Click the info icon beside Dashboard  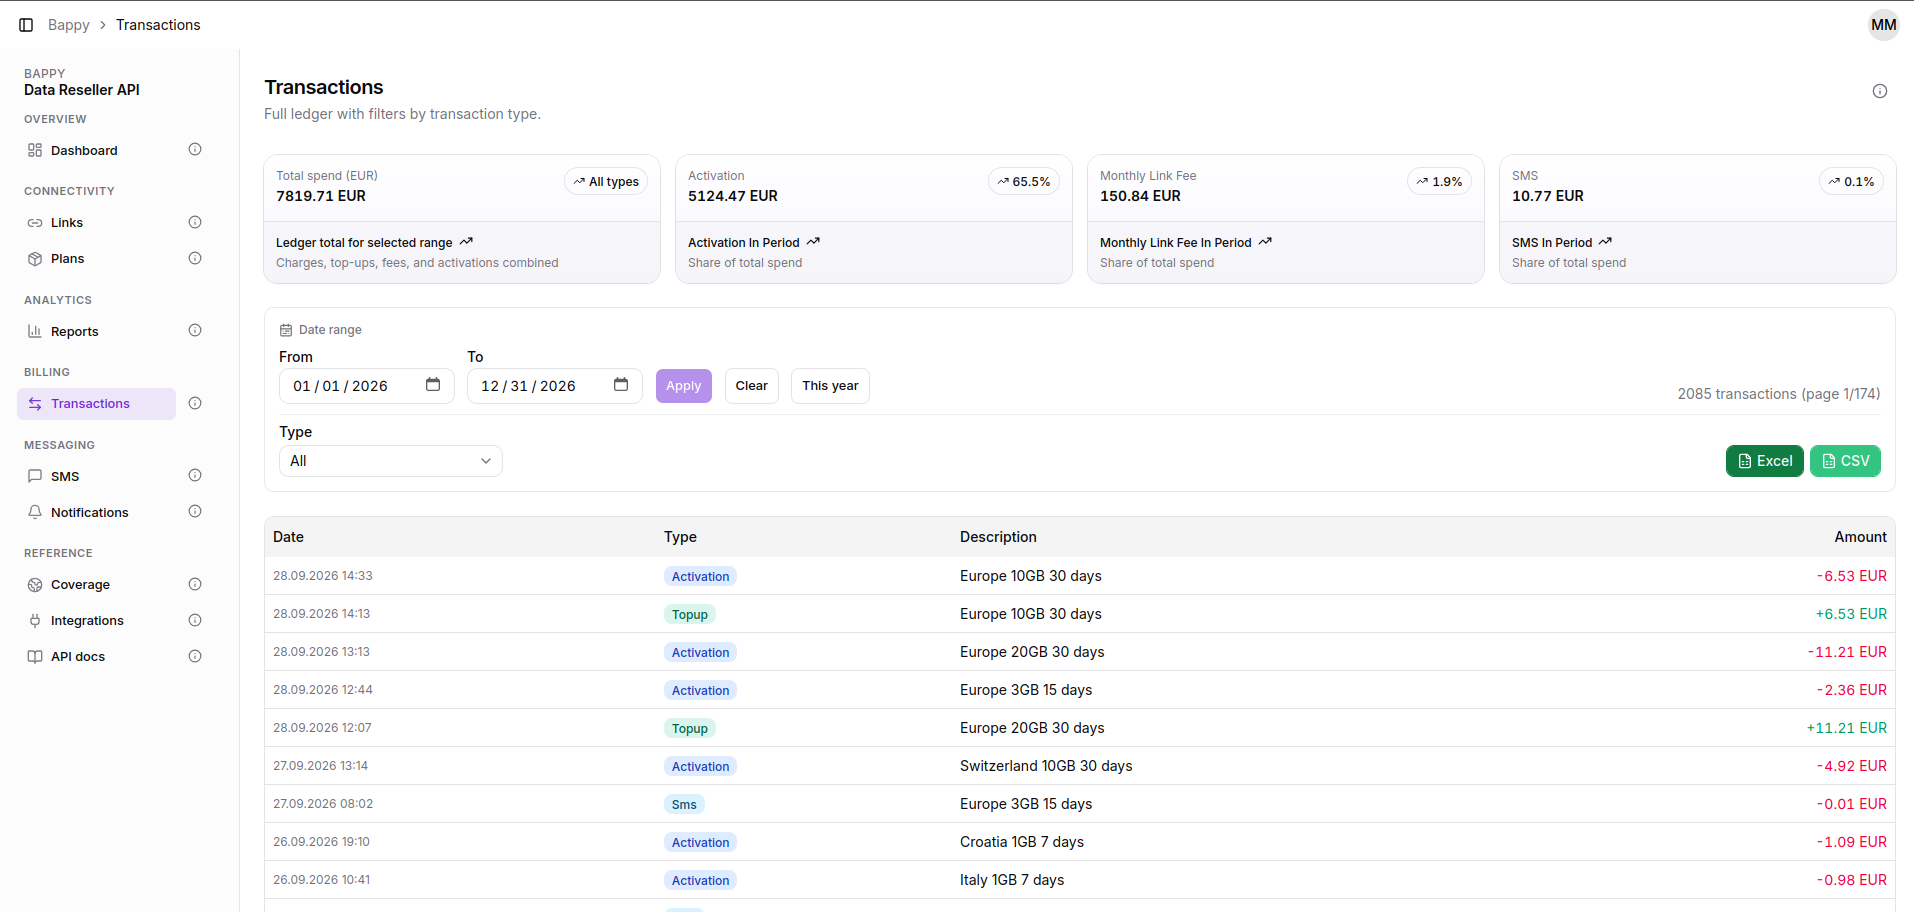pos(195,150)
